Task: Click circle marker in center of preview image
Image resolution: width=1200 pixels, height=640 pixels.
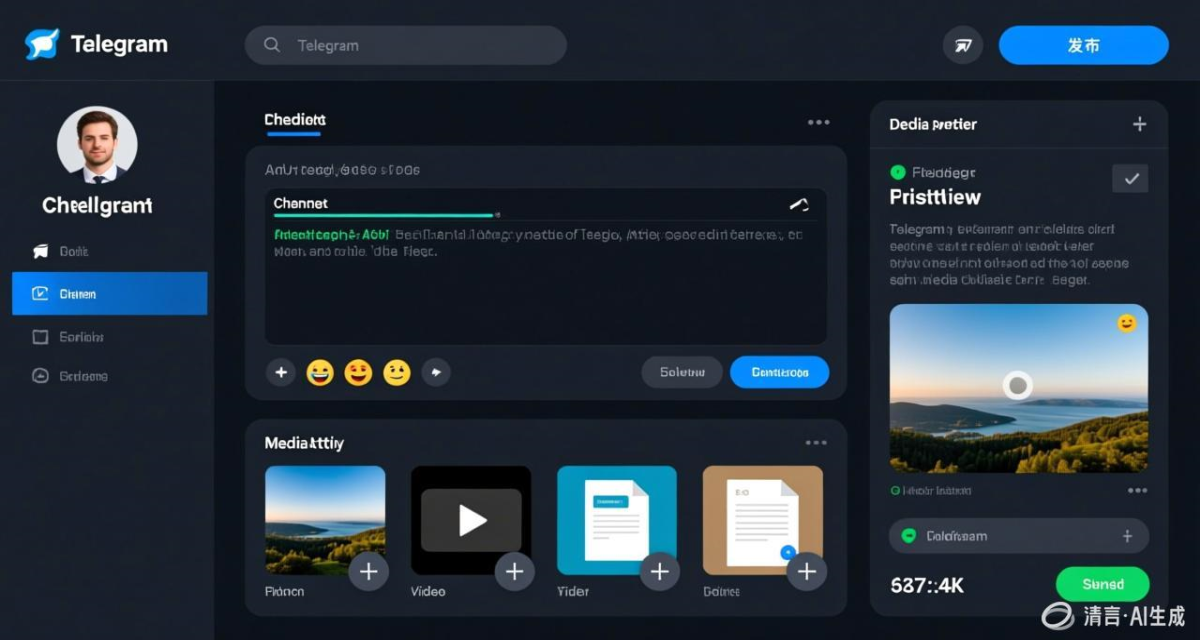Action: [1018, 385]
